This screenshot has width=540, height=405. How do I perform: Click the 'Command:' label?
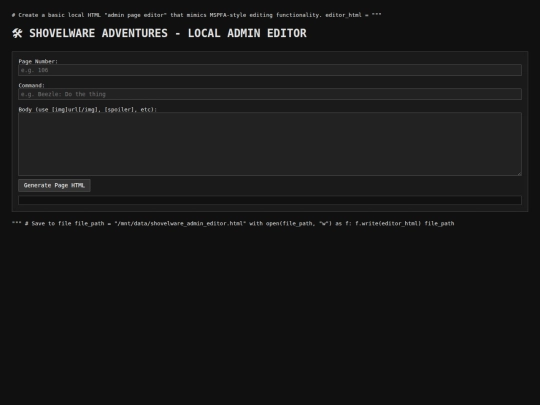[x=32, y=85]
